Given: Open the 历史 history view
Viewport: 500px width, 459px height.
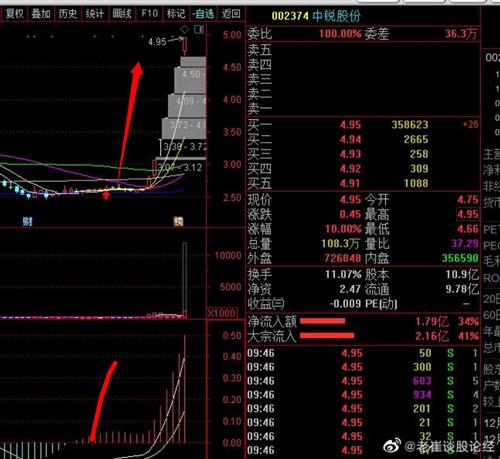Looking at the screenshot, I should pyautogui.click(x=68, y=14).
